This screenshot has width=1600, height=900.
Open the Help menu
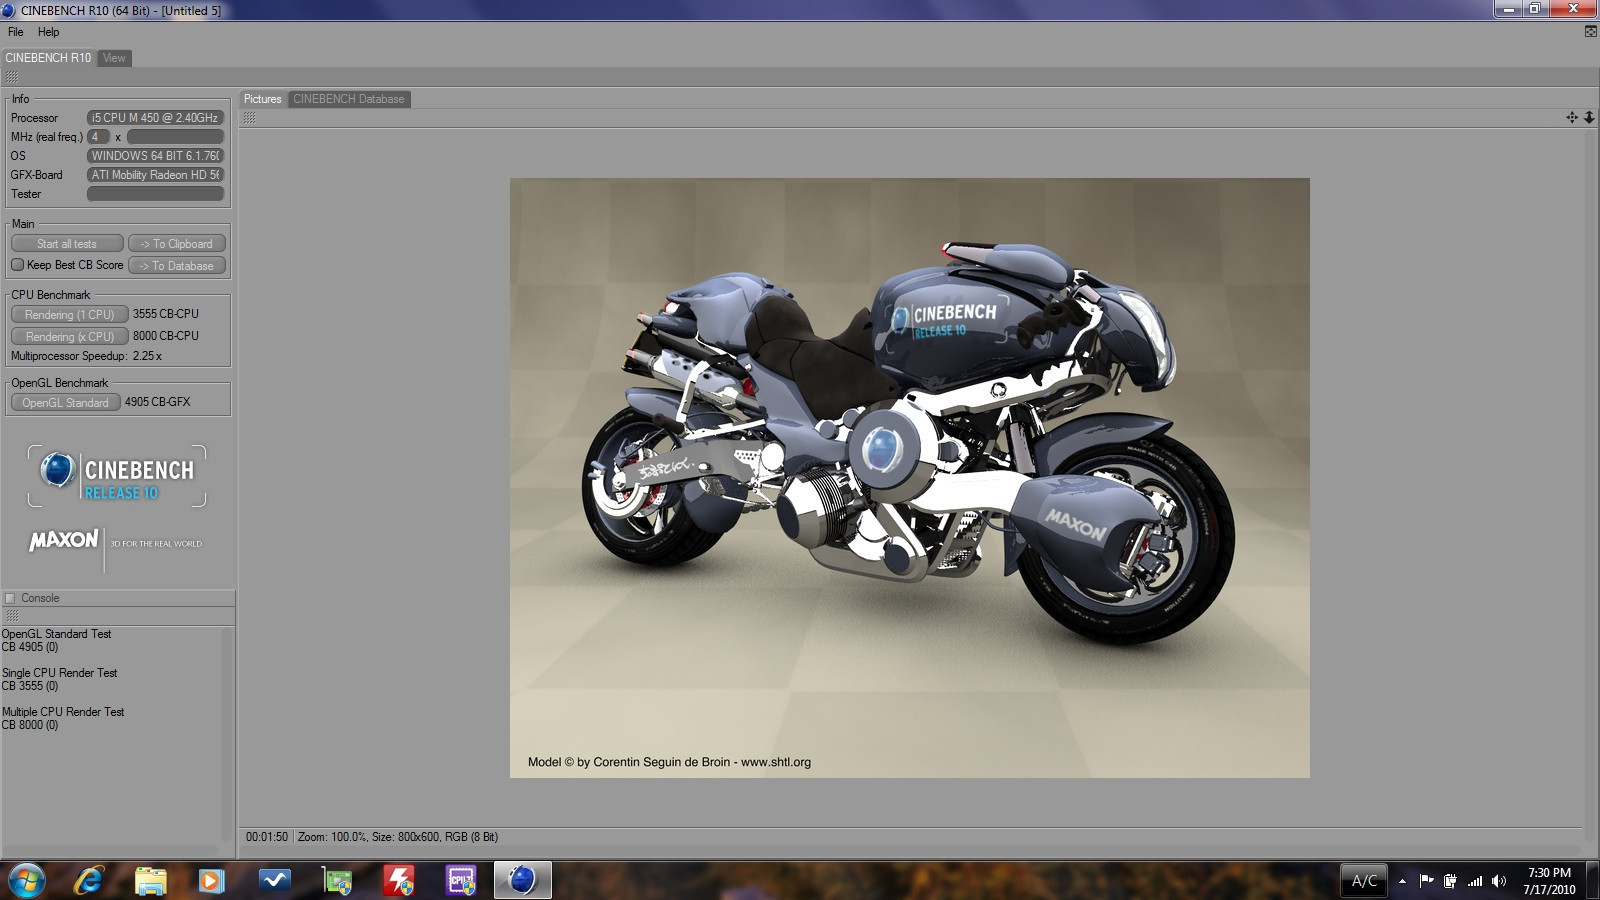click(x=48, y=32)
